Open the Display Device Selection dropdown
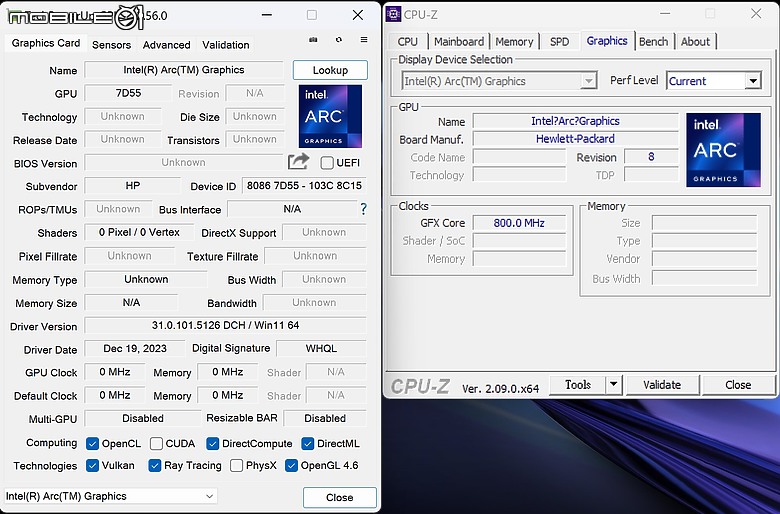 499,81
